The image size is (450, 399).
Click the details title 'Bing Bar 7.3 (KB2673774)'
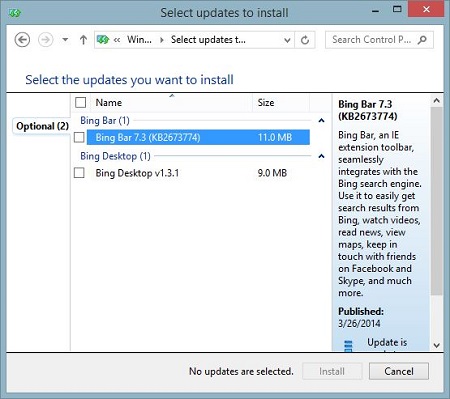[368, 110]
